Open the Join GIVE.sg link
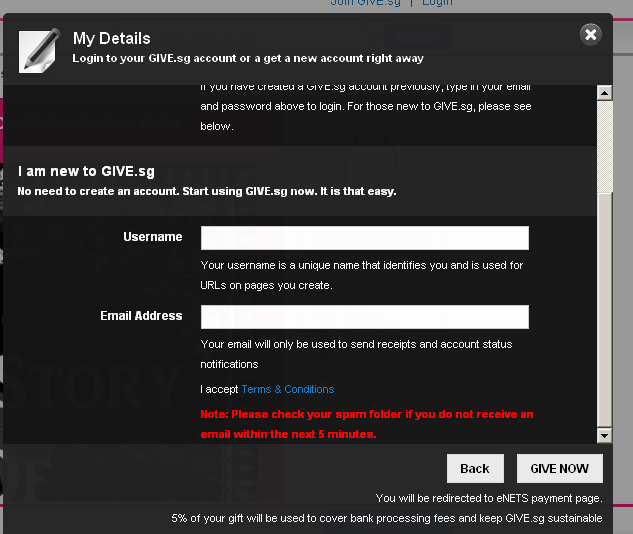The height and width of the screenshot is (534, 633). click(x=365, y=3)
